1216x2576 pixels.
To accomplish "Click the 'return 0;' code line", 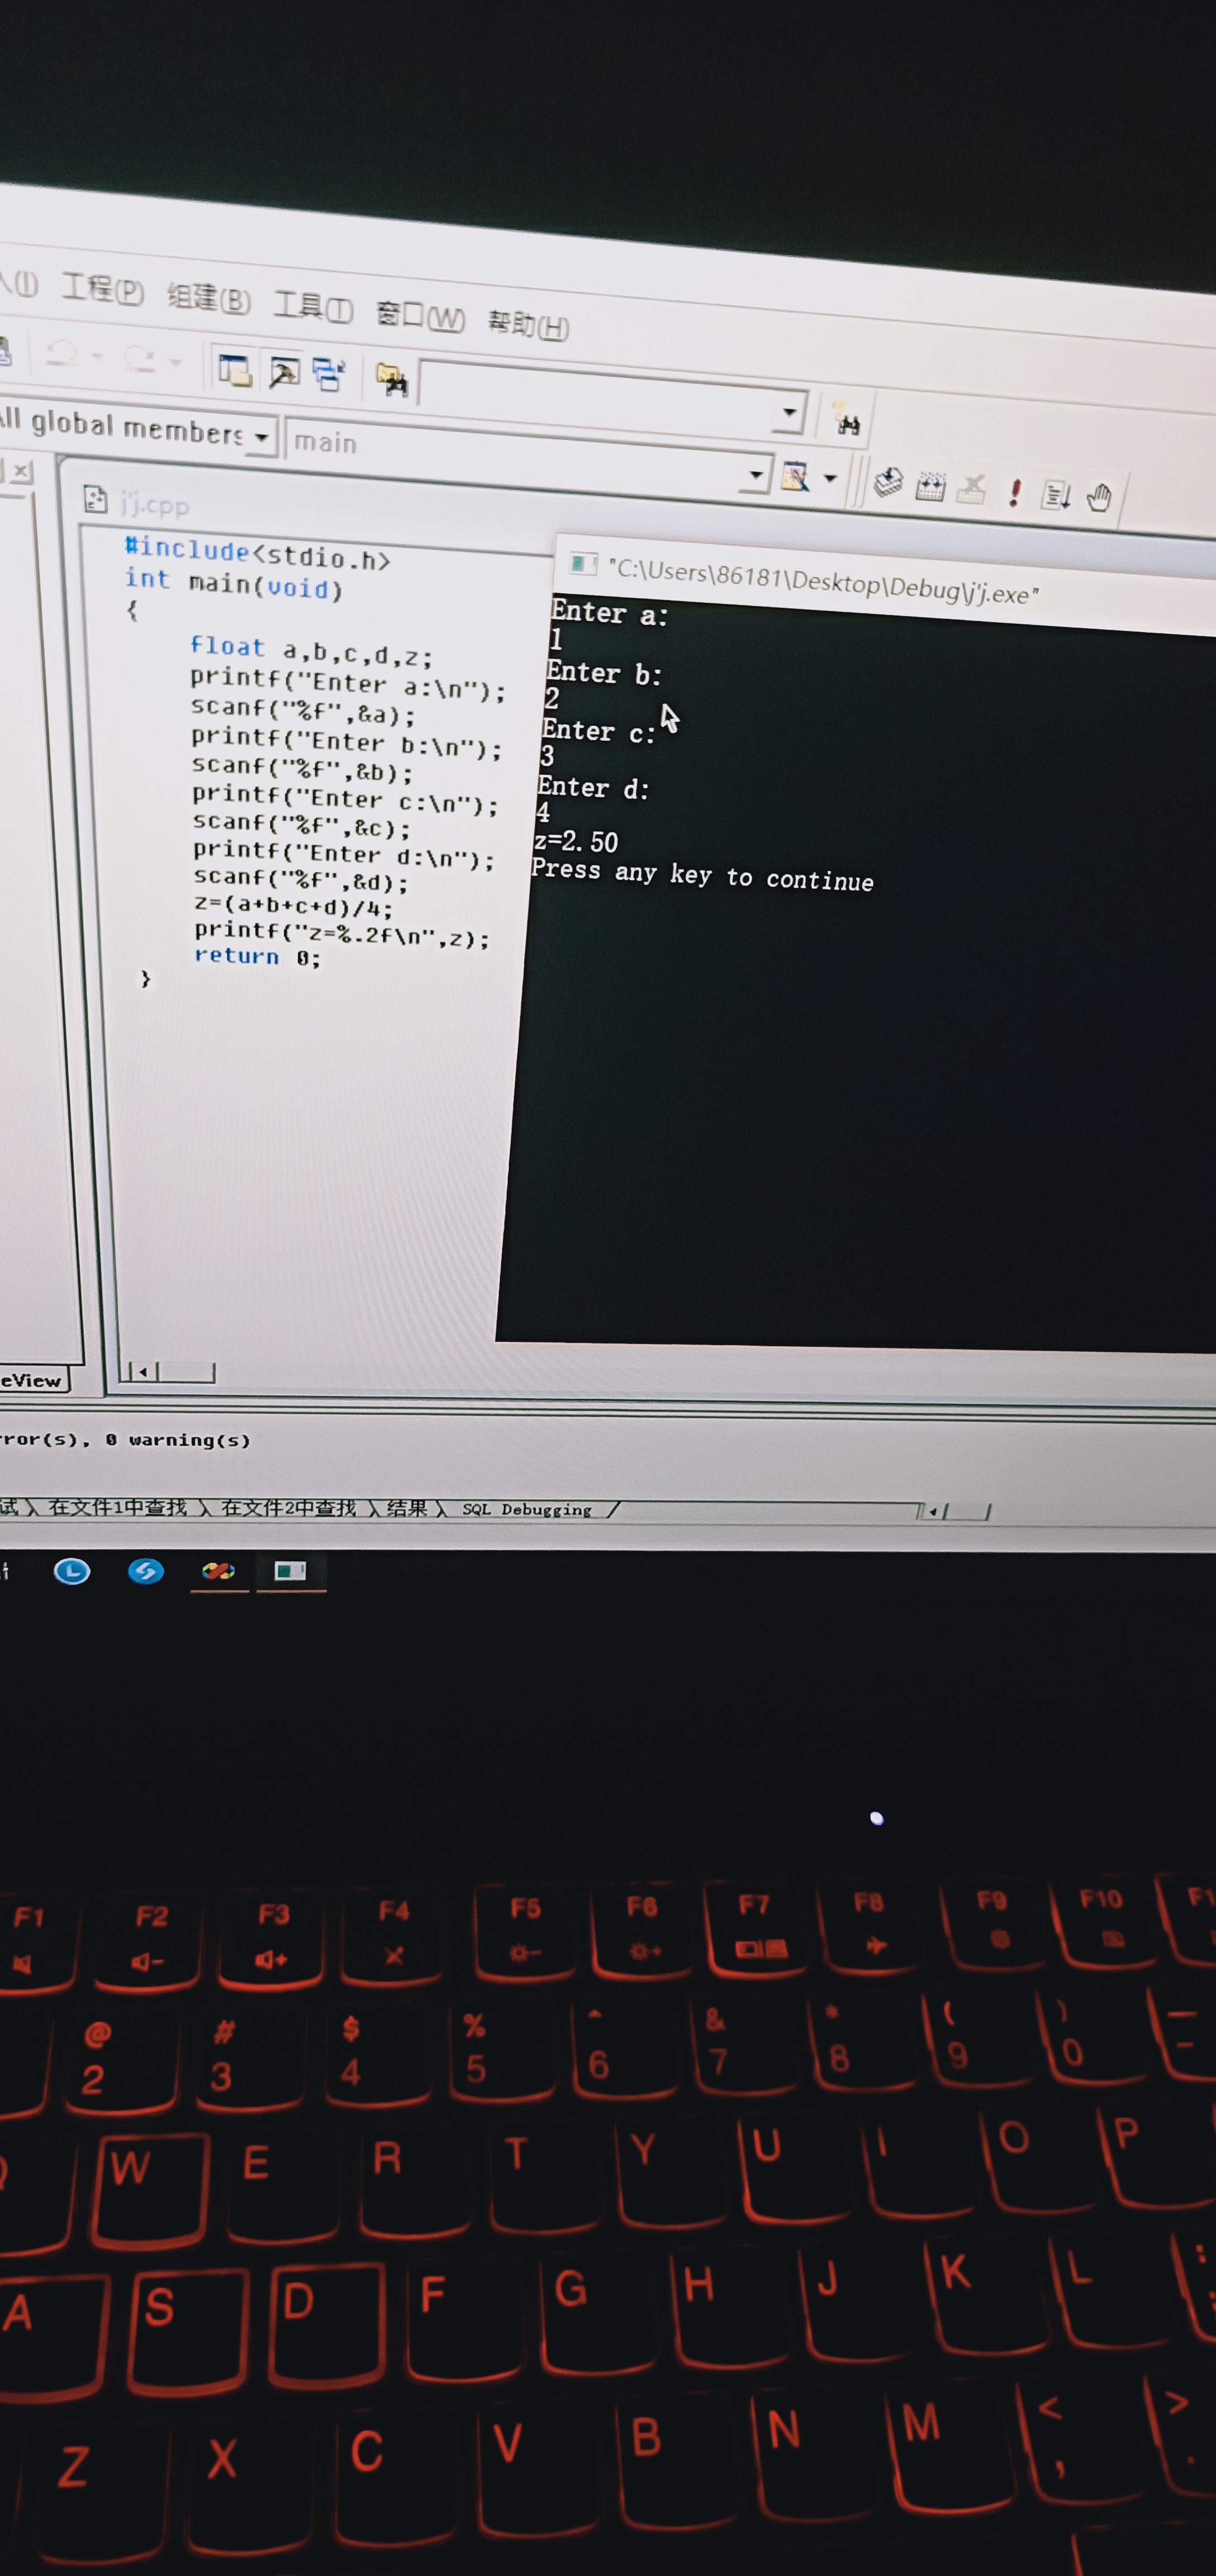I will coord(257,956).
